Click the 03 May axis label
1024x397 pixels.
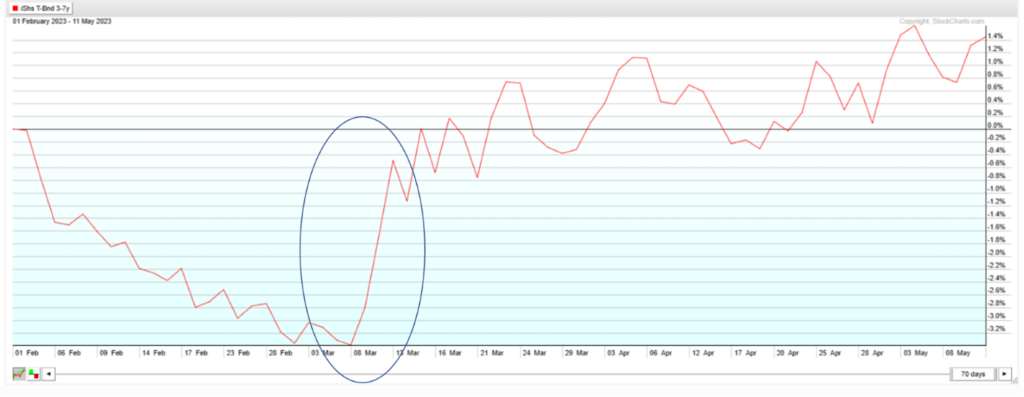916,353
